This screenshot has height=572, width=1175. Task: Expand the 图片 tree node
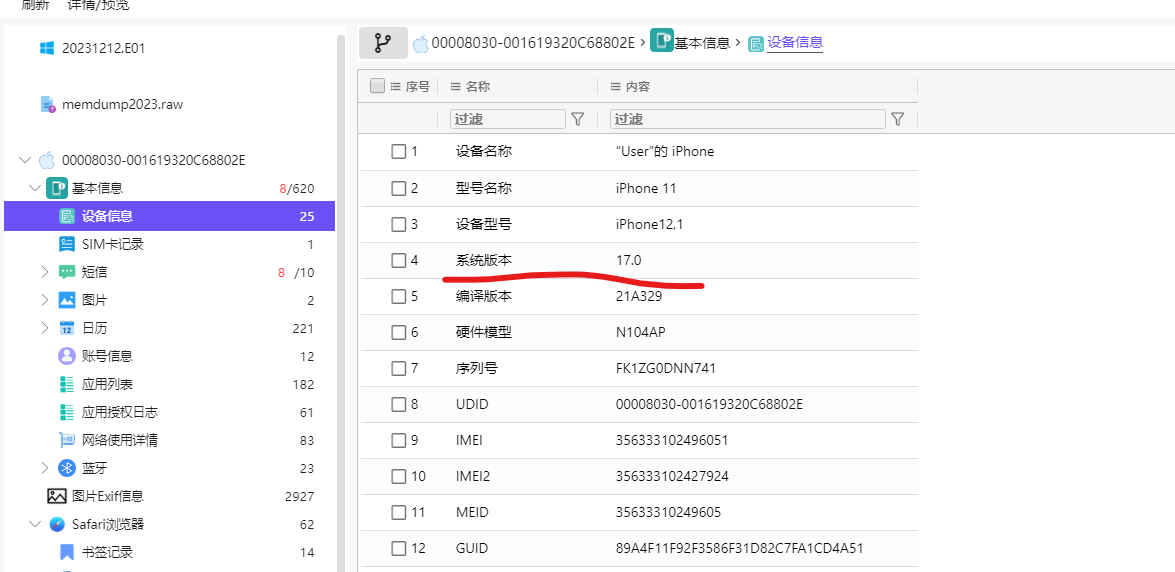click(x=44, y=301)
